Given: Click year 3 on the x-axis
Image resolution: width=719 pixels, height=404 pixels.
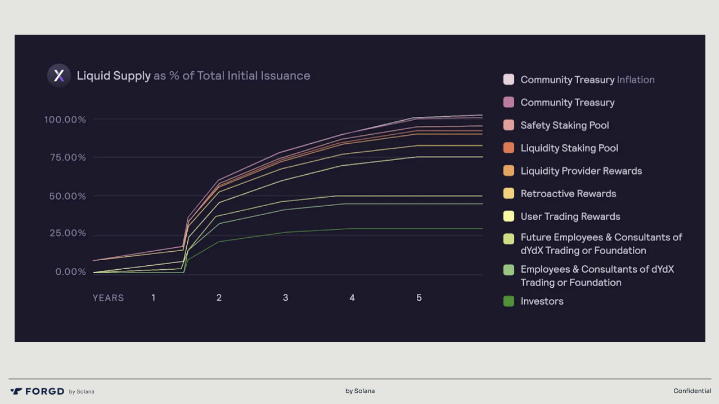Looking at the screenshot, I should coord(286,298).
